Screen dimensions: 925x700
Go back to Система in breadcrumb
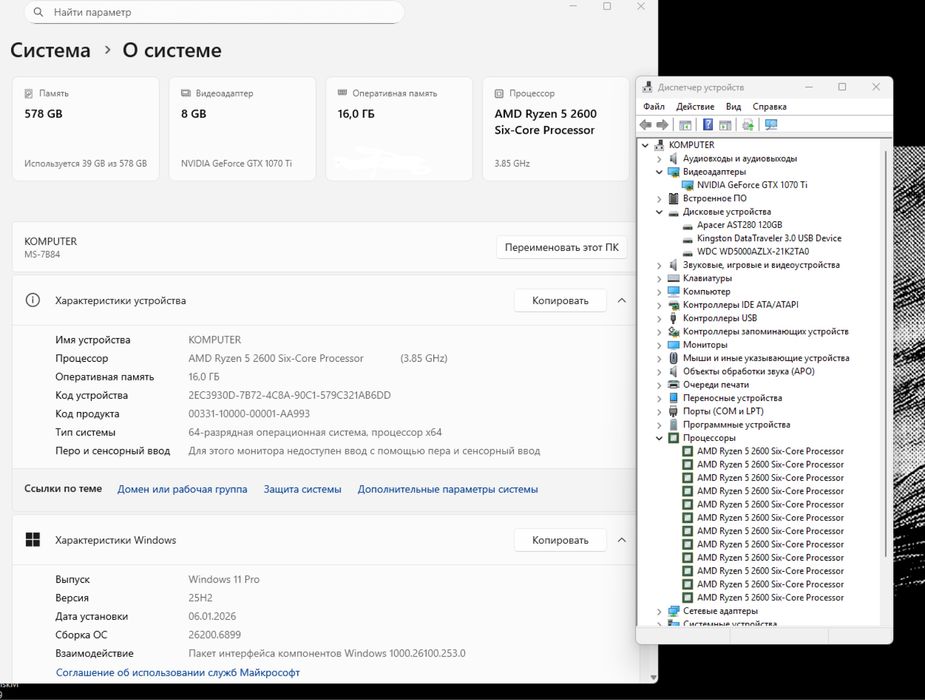click(50, 50)
